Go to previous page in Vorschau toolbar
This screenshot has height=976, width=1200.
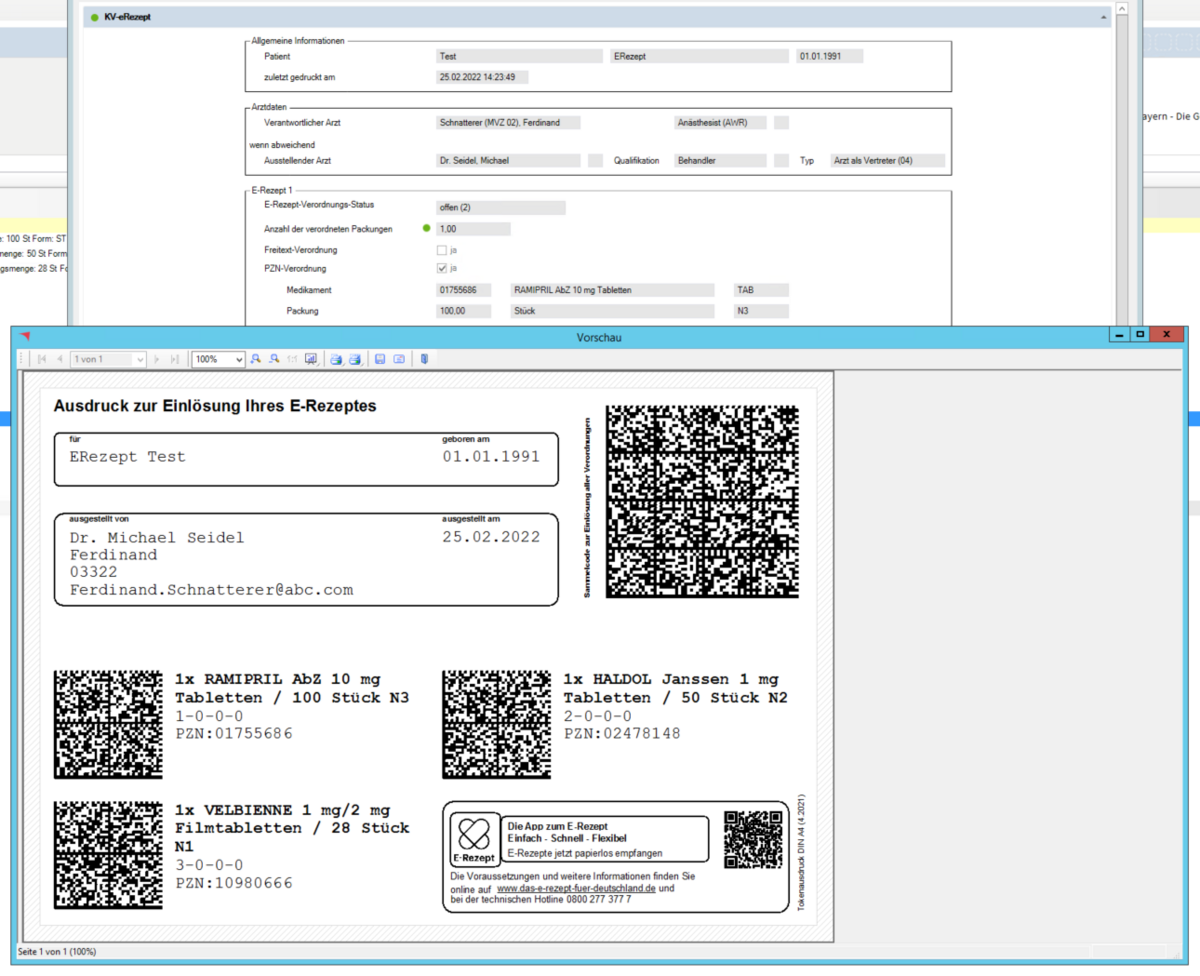[60, 359]
